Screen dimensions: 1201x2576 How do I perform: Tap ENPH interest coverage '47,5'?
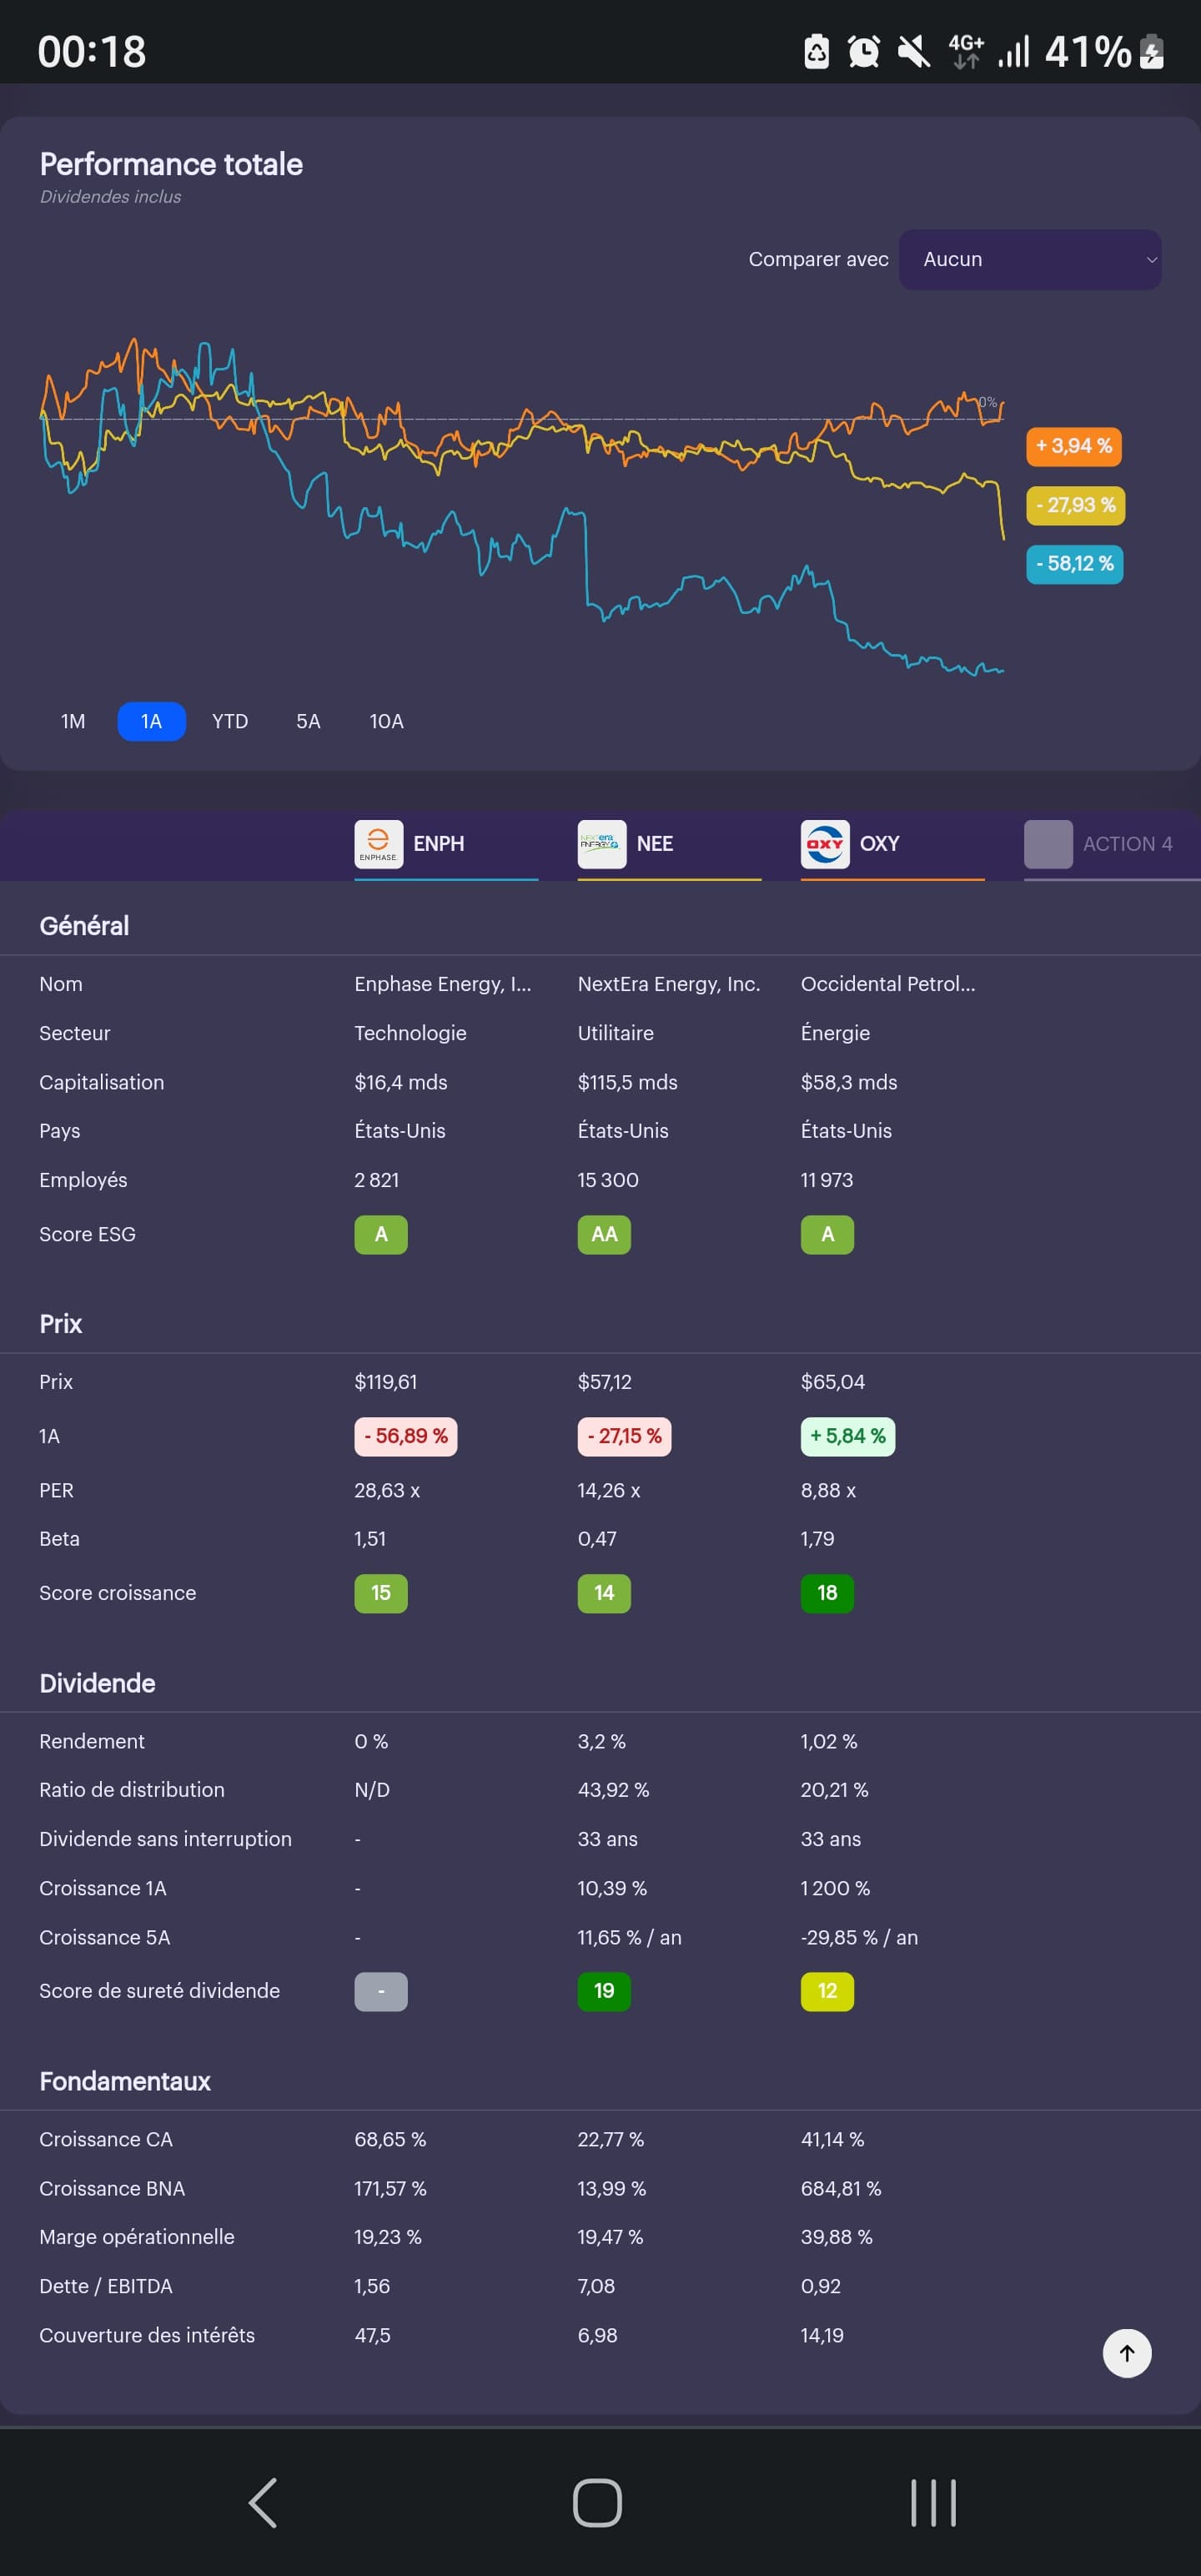coord(373,2335)
